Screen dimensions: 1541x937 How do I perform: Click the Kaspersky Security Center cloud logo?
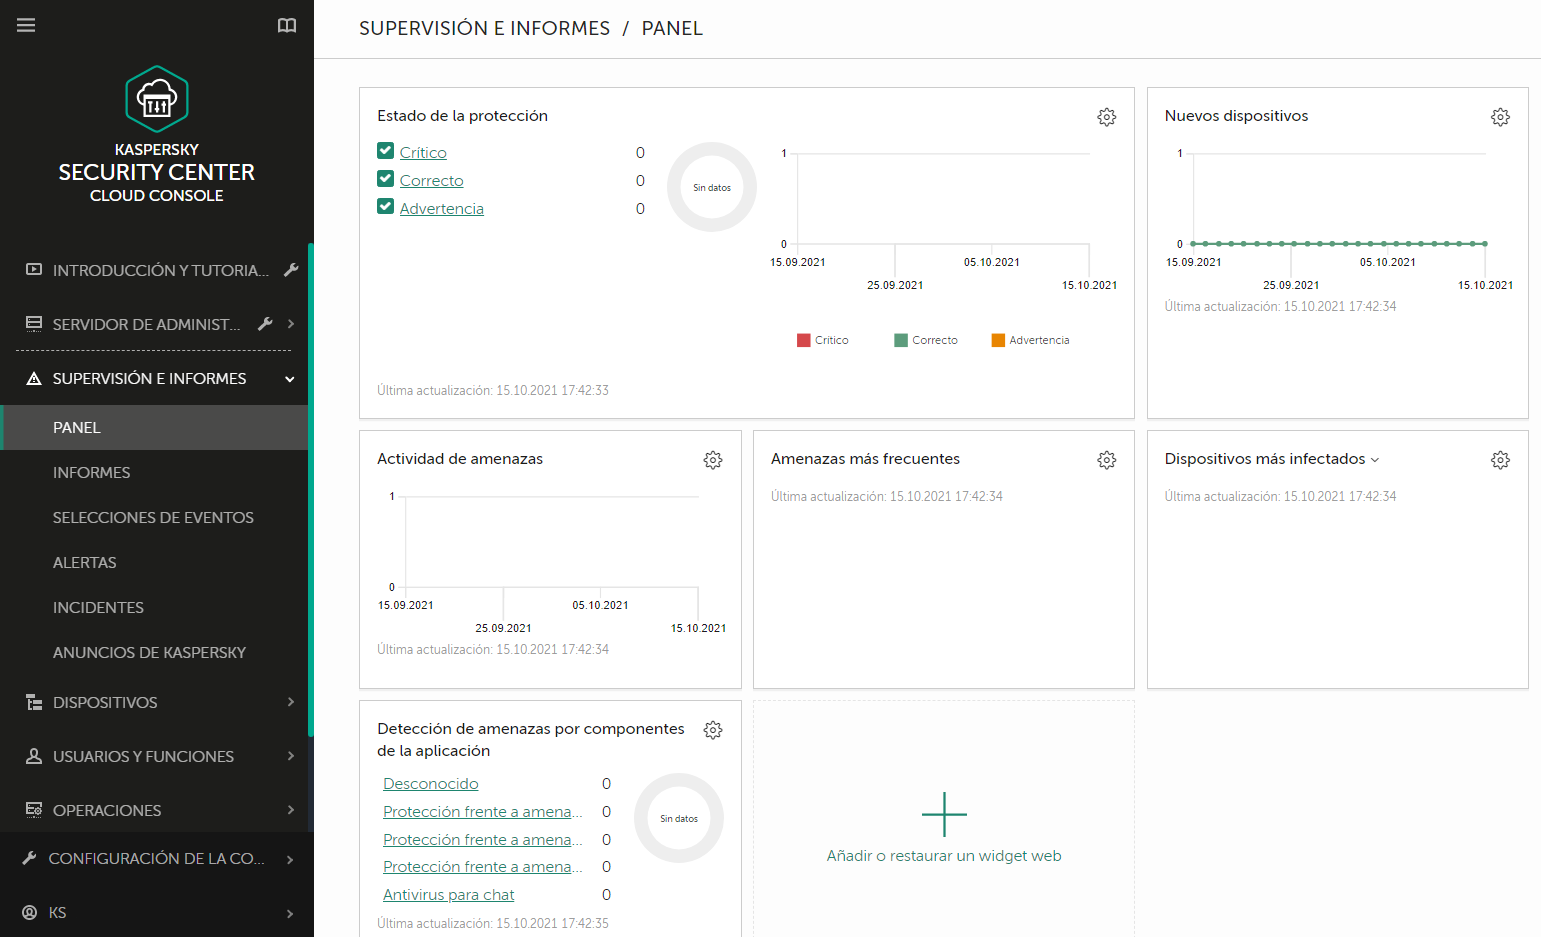pyautogui.click(x=157, y=99)
